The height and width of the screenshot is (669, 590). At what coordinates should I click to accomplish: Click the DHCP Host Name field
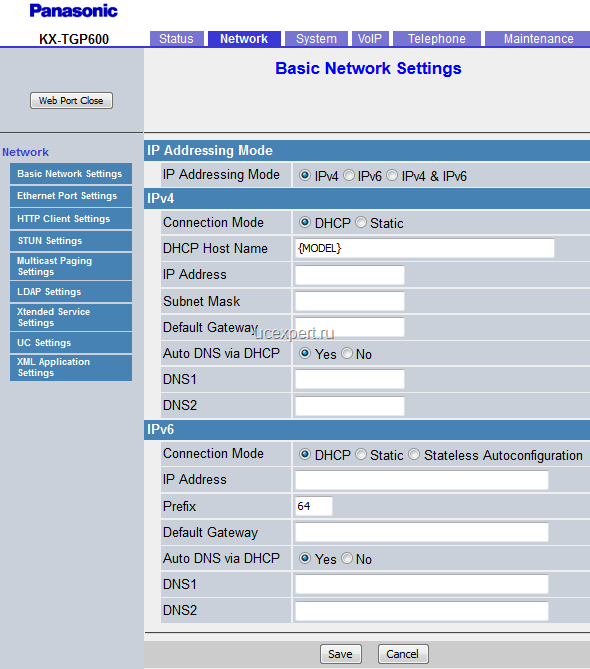pyautogui.click(x=424, y=248)
